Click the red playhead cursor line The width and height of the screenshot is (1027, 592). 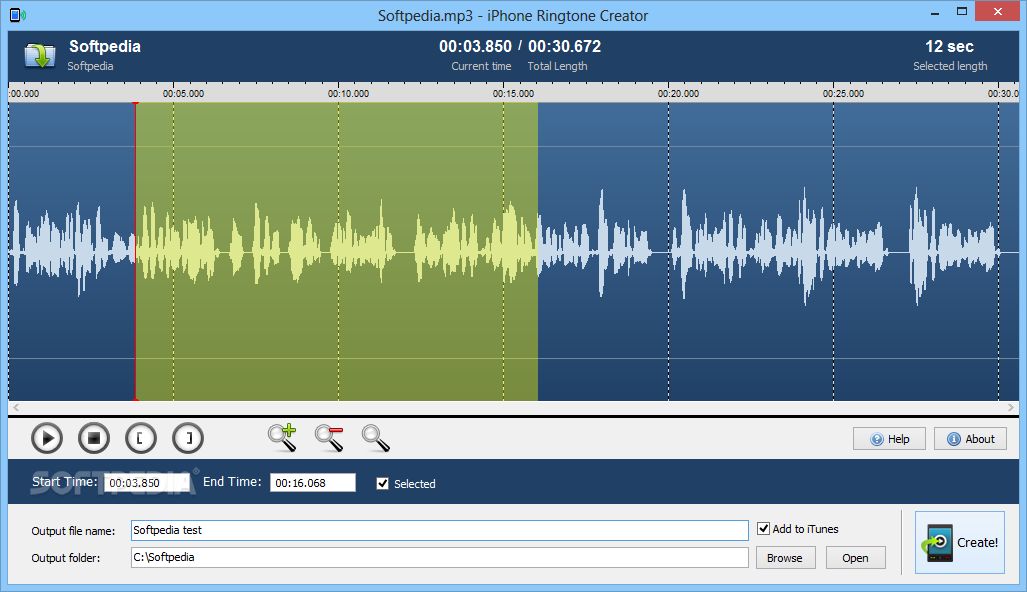pos(136,251)
